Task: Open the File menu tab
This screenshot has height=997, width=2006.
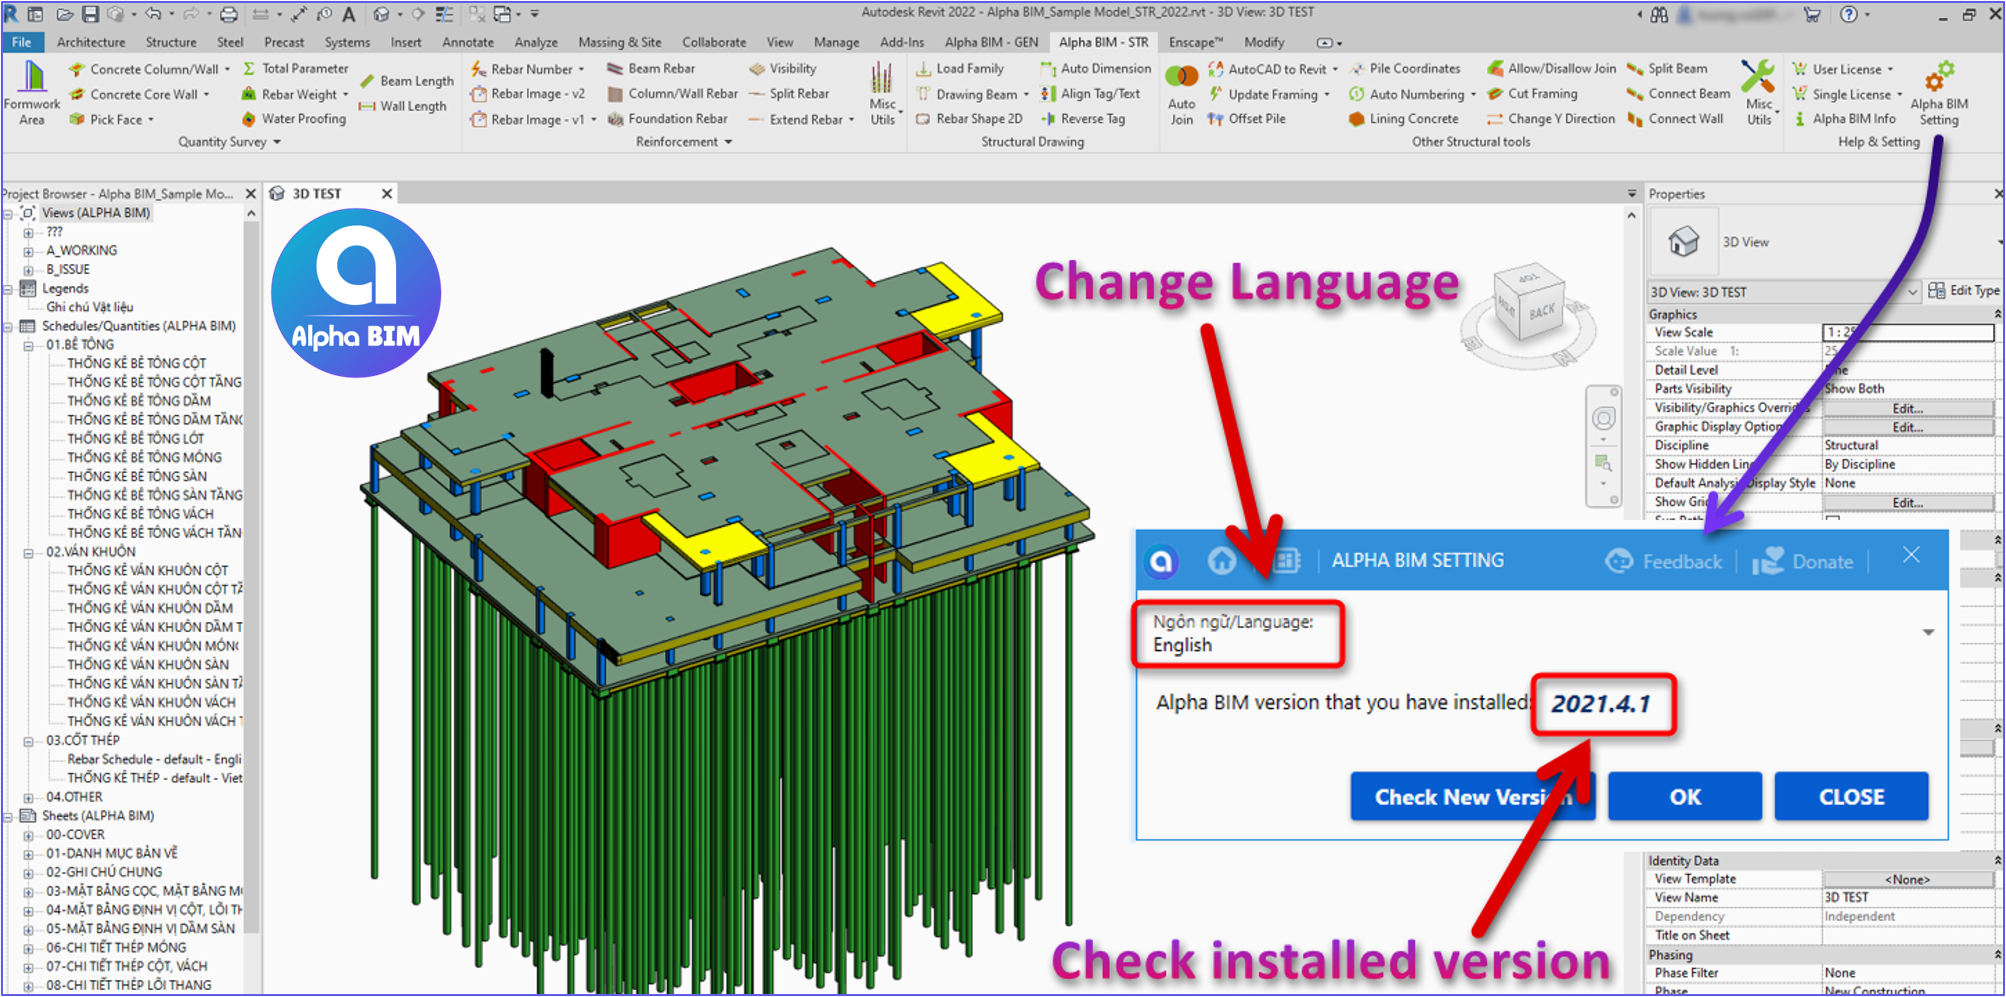Action: point(22,42)
